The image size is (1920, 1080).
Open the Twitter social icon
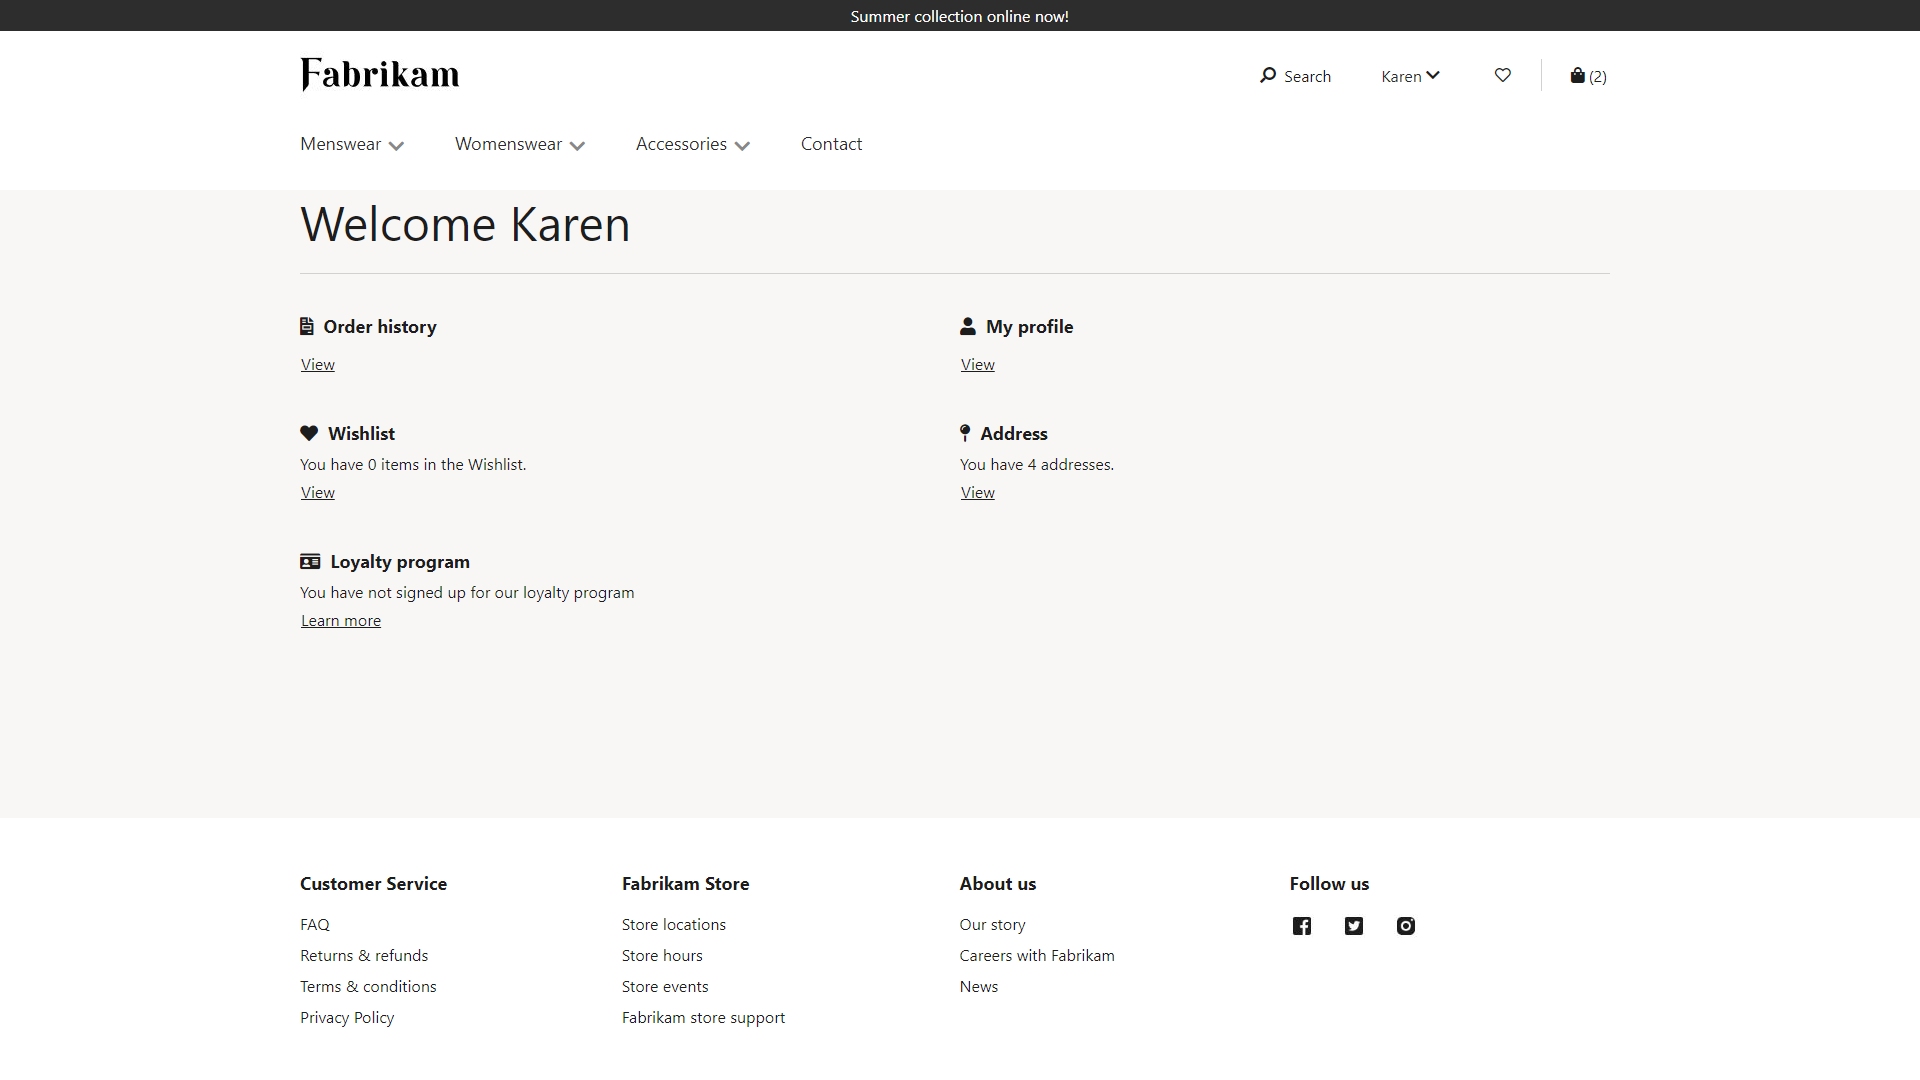tap(1354, 926)
